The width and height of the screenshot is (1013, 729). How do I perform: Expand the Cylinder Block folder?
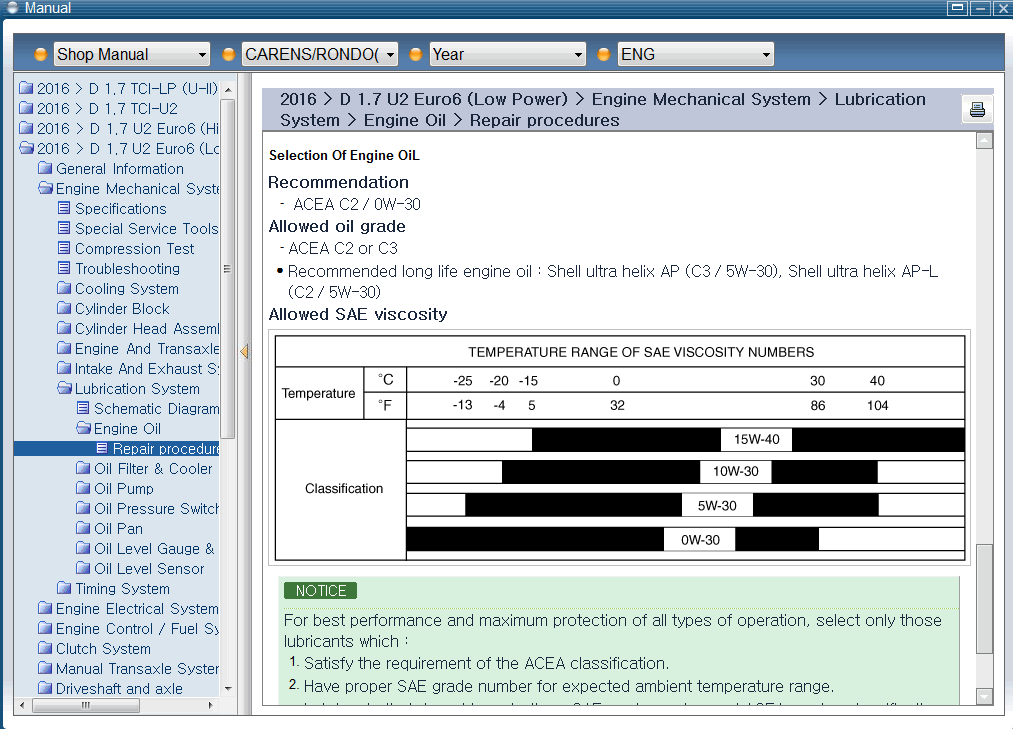[114, 309]
